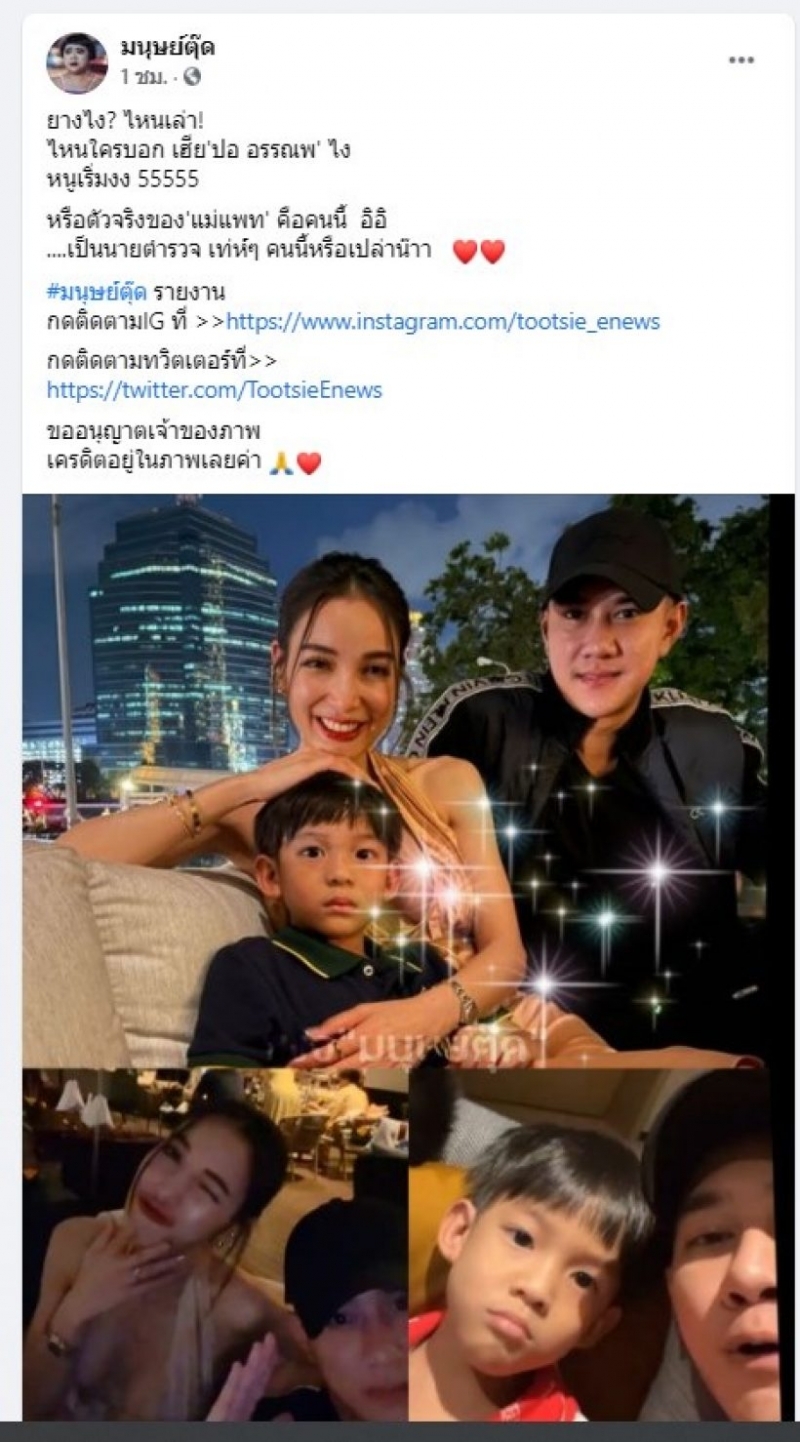
Task: Click the praying hands emoji in the post
Action: (281, 464)
